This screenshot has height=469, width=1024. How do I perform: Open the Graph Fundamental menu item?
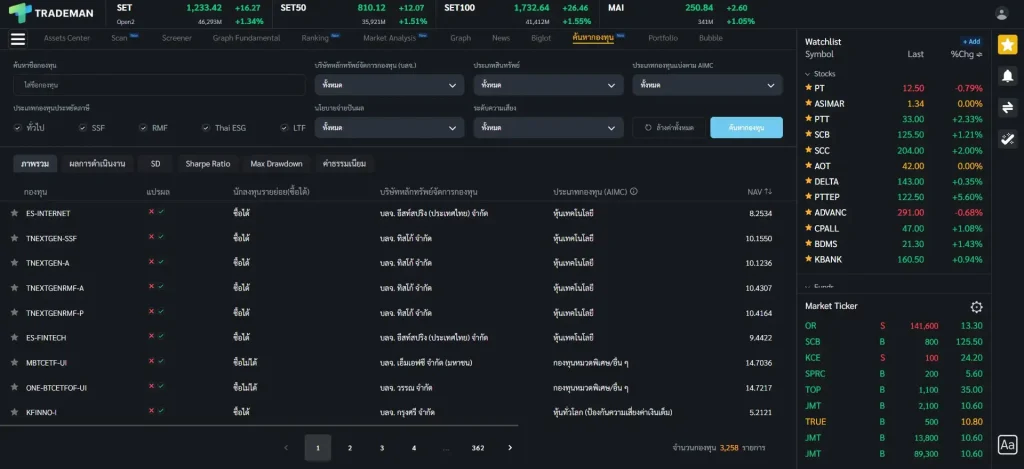246,38
